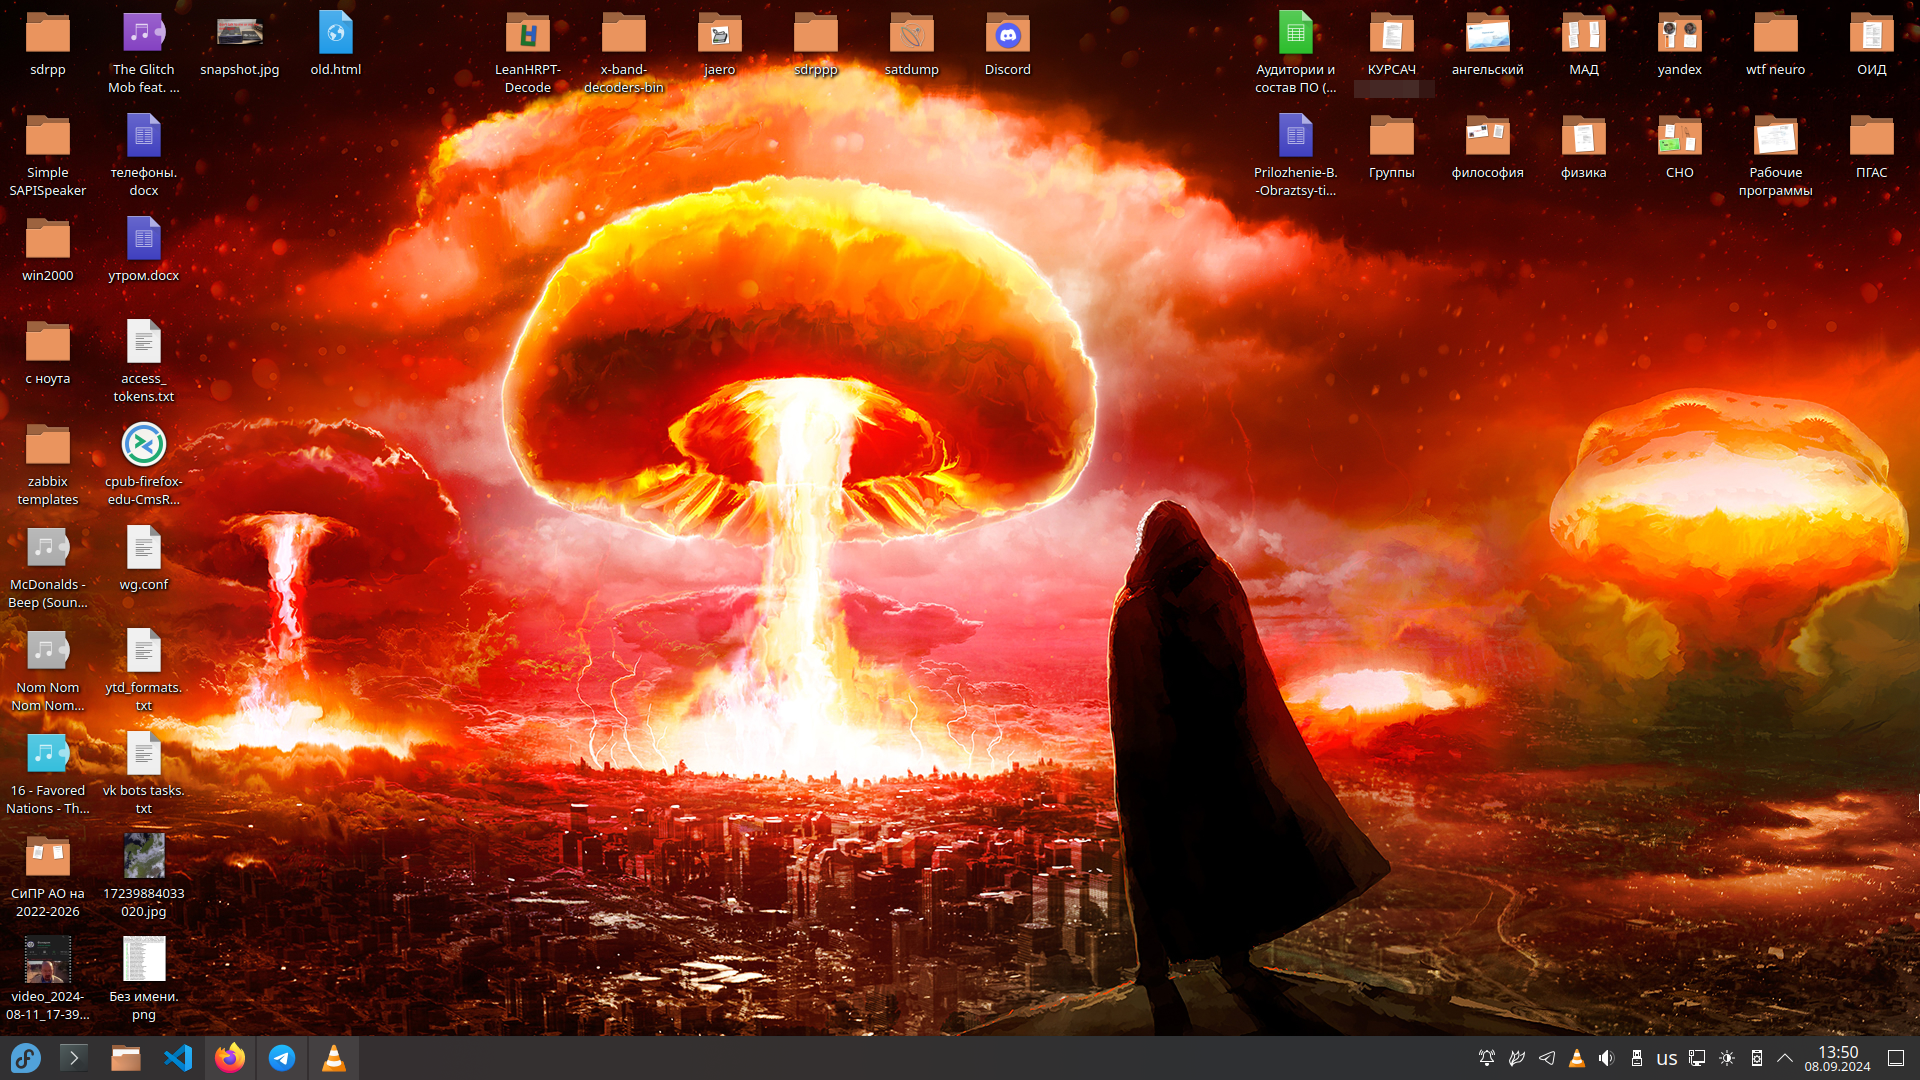Select the vk bots tasks.txt file

click(144, 774)
